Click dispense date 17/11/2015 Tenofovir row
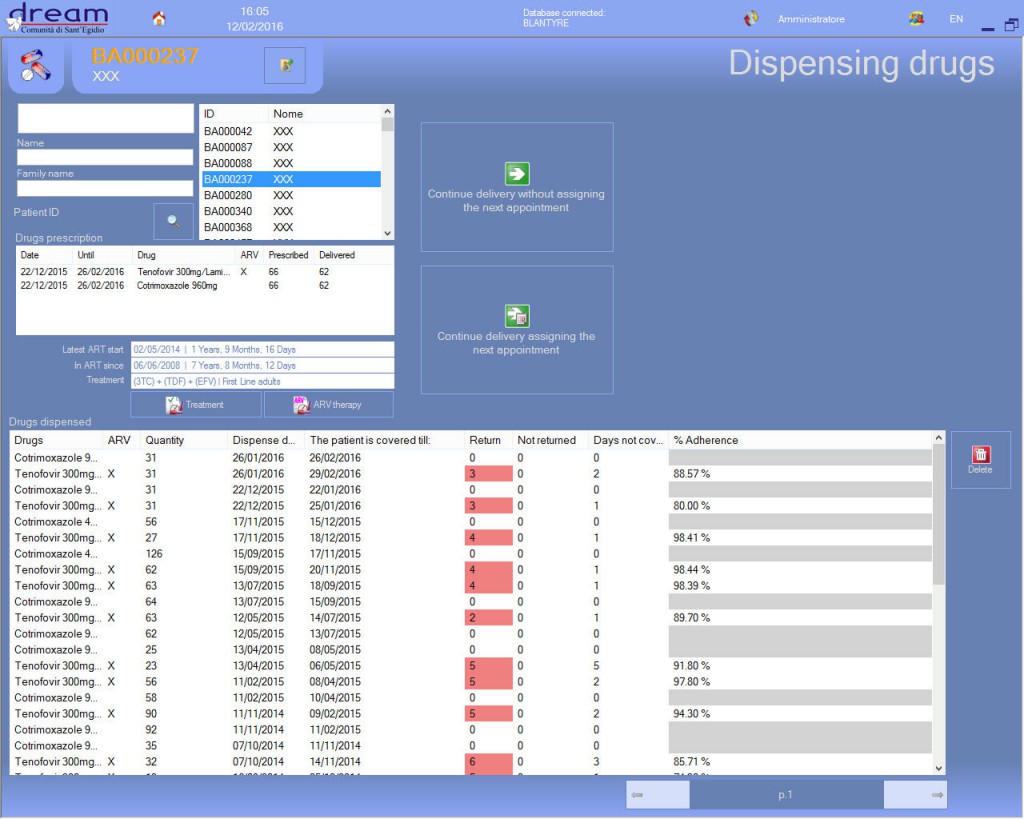The image size is (1024, 819). (x=258, y=538)
